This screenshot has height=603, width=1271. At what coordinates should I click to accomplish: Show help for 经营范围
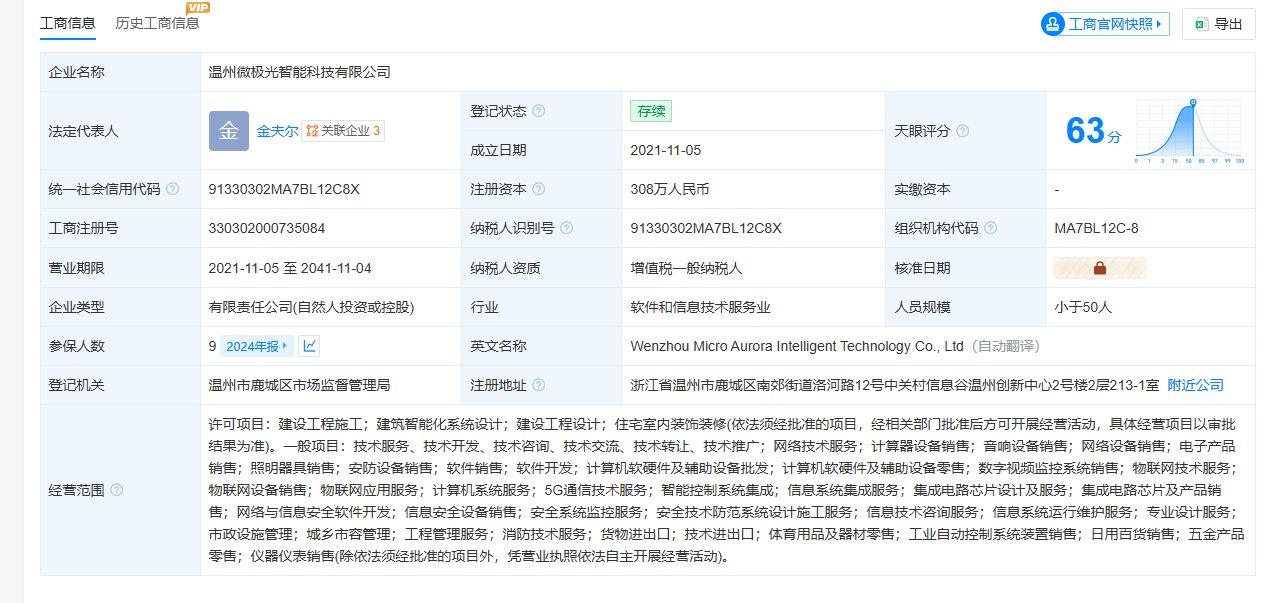pyautogui.click(x=117, y=490)
